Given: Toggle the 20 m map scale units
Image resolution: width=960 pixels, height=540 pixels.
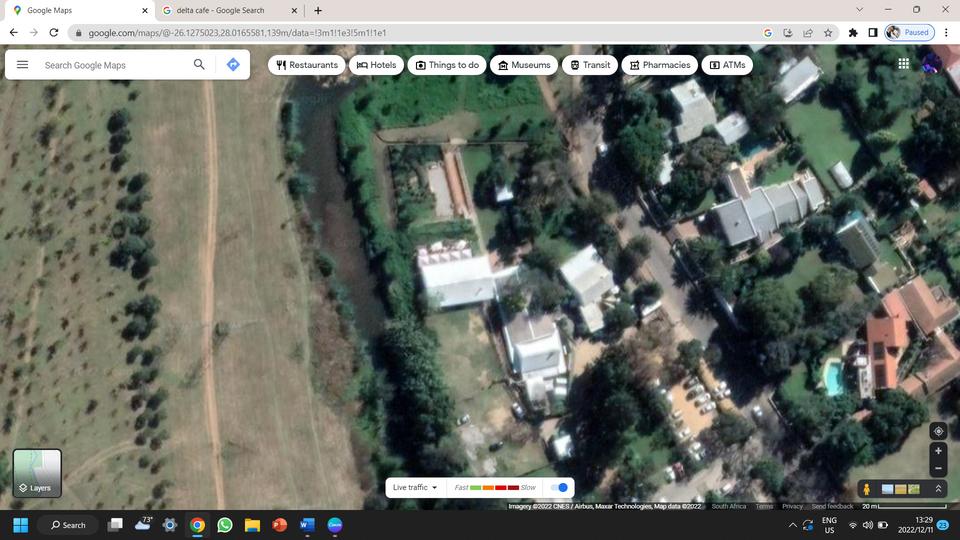Looking at the screenshot, I should tap(904, 506).
